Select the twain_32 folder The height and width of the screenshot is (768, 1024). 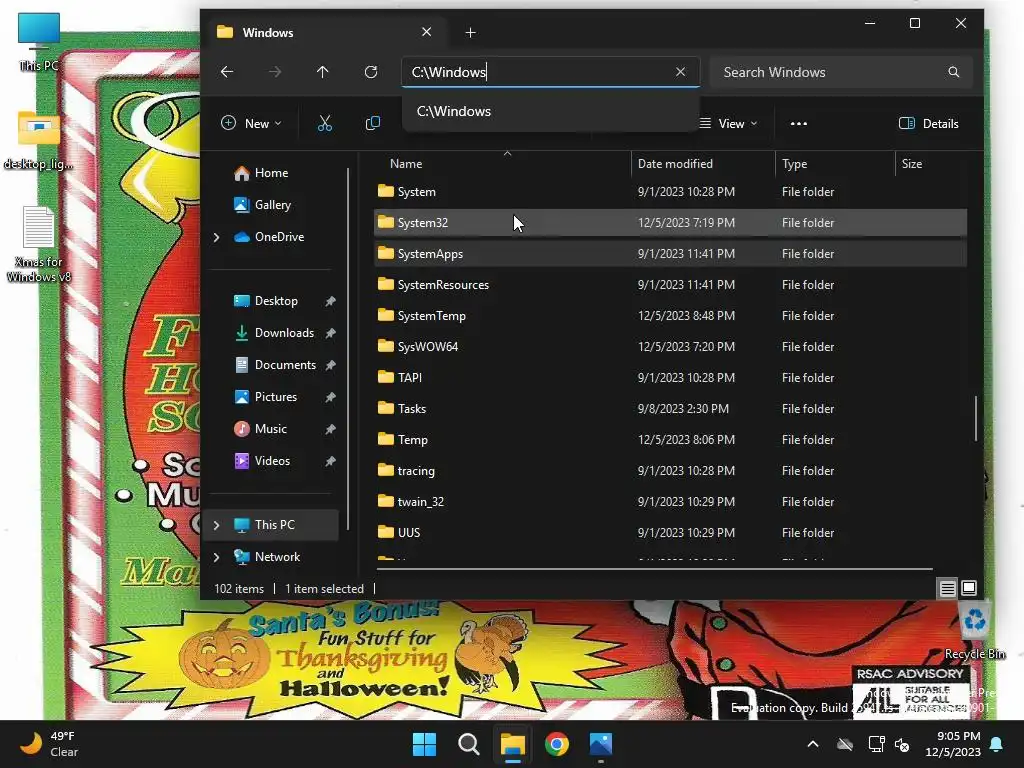(x=670, y=502)
